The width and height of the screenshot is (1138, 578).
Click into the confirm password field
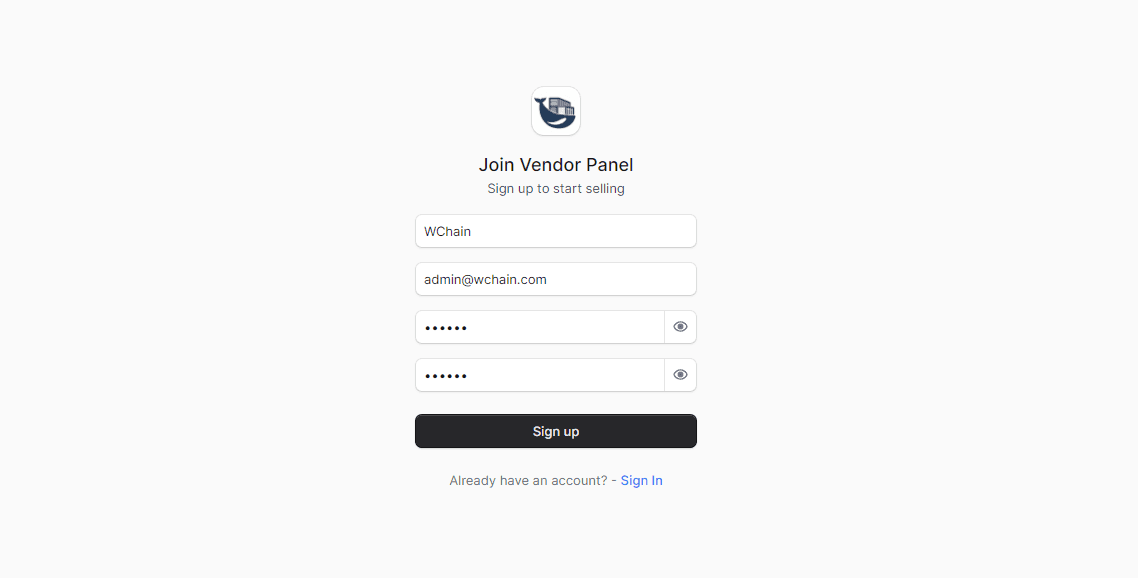coord(540,375)
